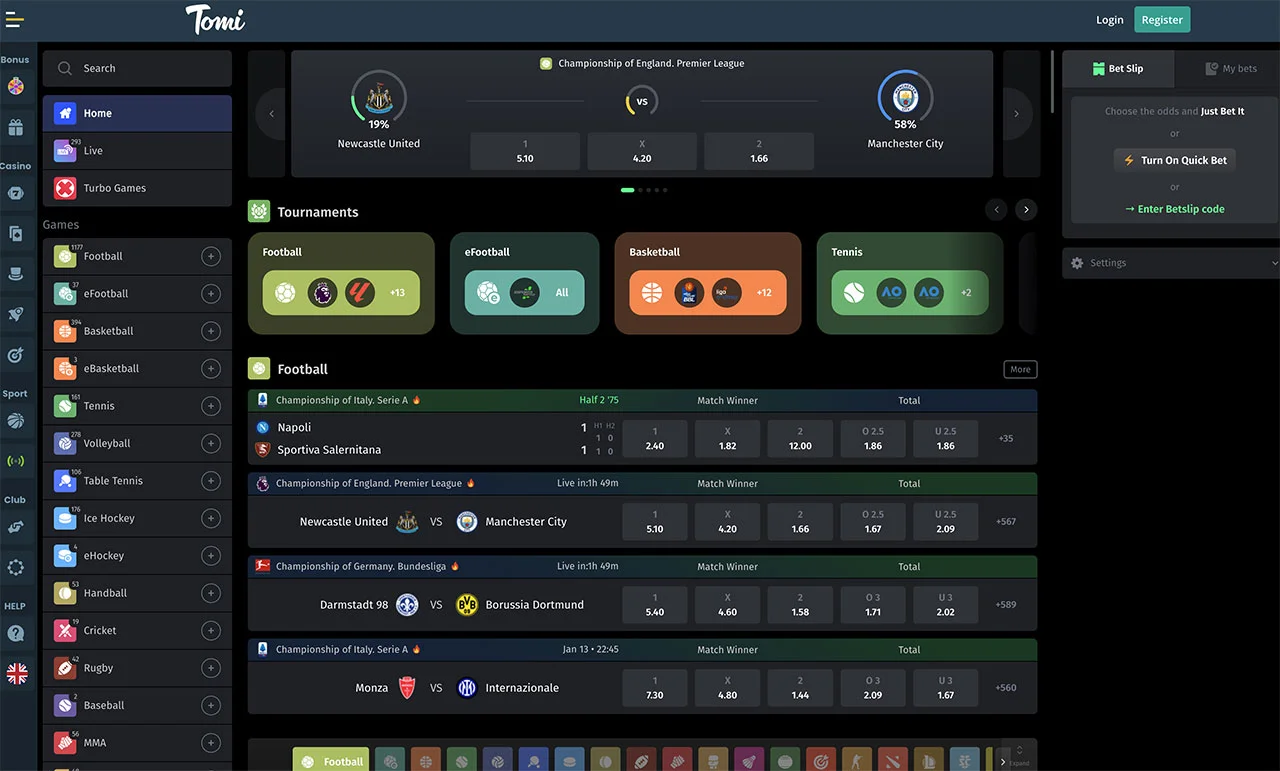Open the help question mark icon
This screenshot has height=771, width=1280.
[x=15, y=633]
